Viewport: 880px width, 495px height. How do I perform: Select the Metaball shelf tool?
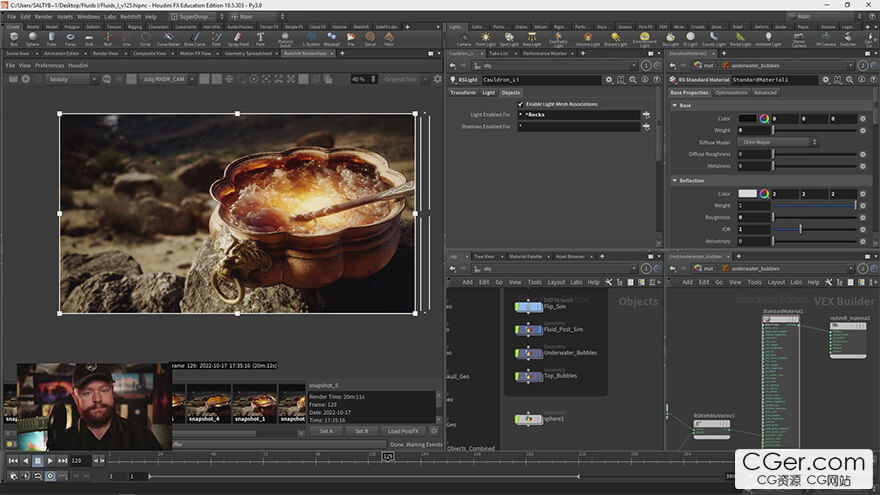tap(332, 39)
